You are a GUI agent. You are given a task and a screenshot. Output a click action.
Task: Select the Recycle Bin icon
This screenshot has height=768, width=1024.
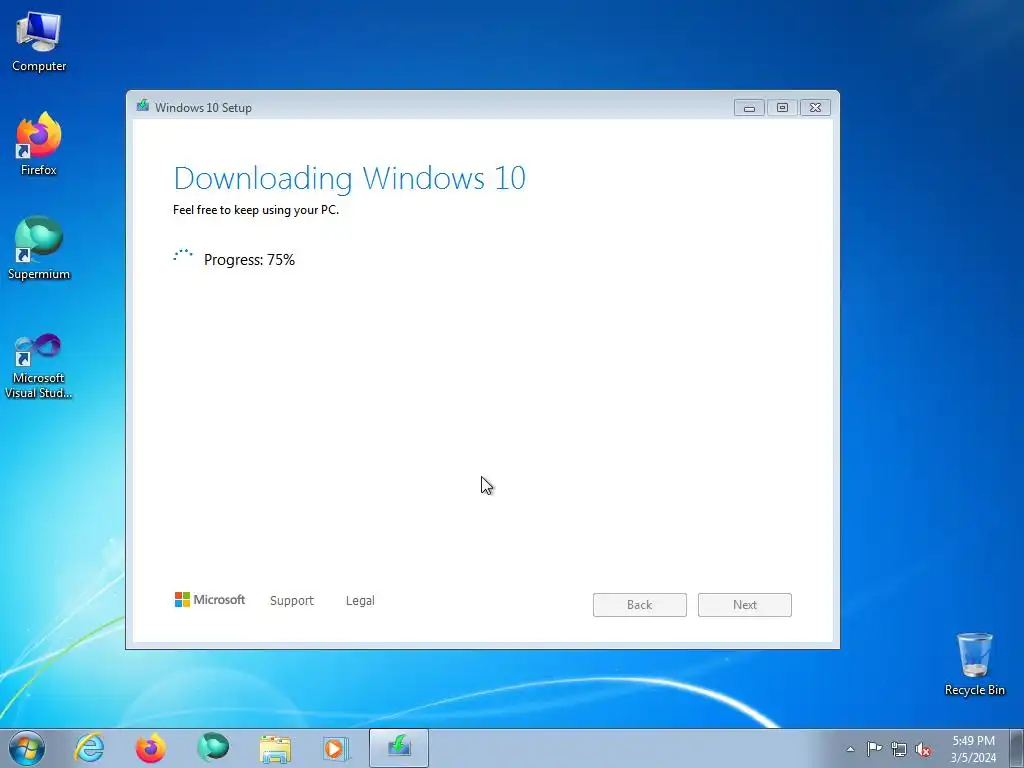pyautogui.click(x=974, y=664)
